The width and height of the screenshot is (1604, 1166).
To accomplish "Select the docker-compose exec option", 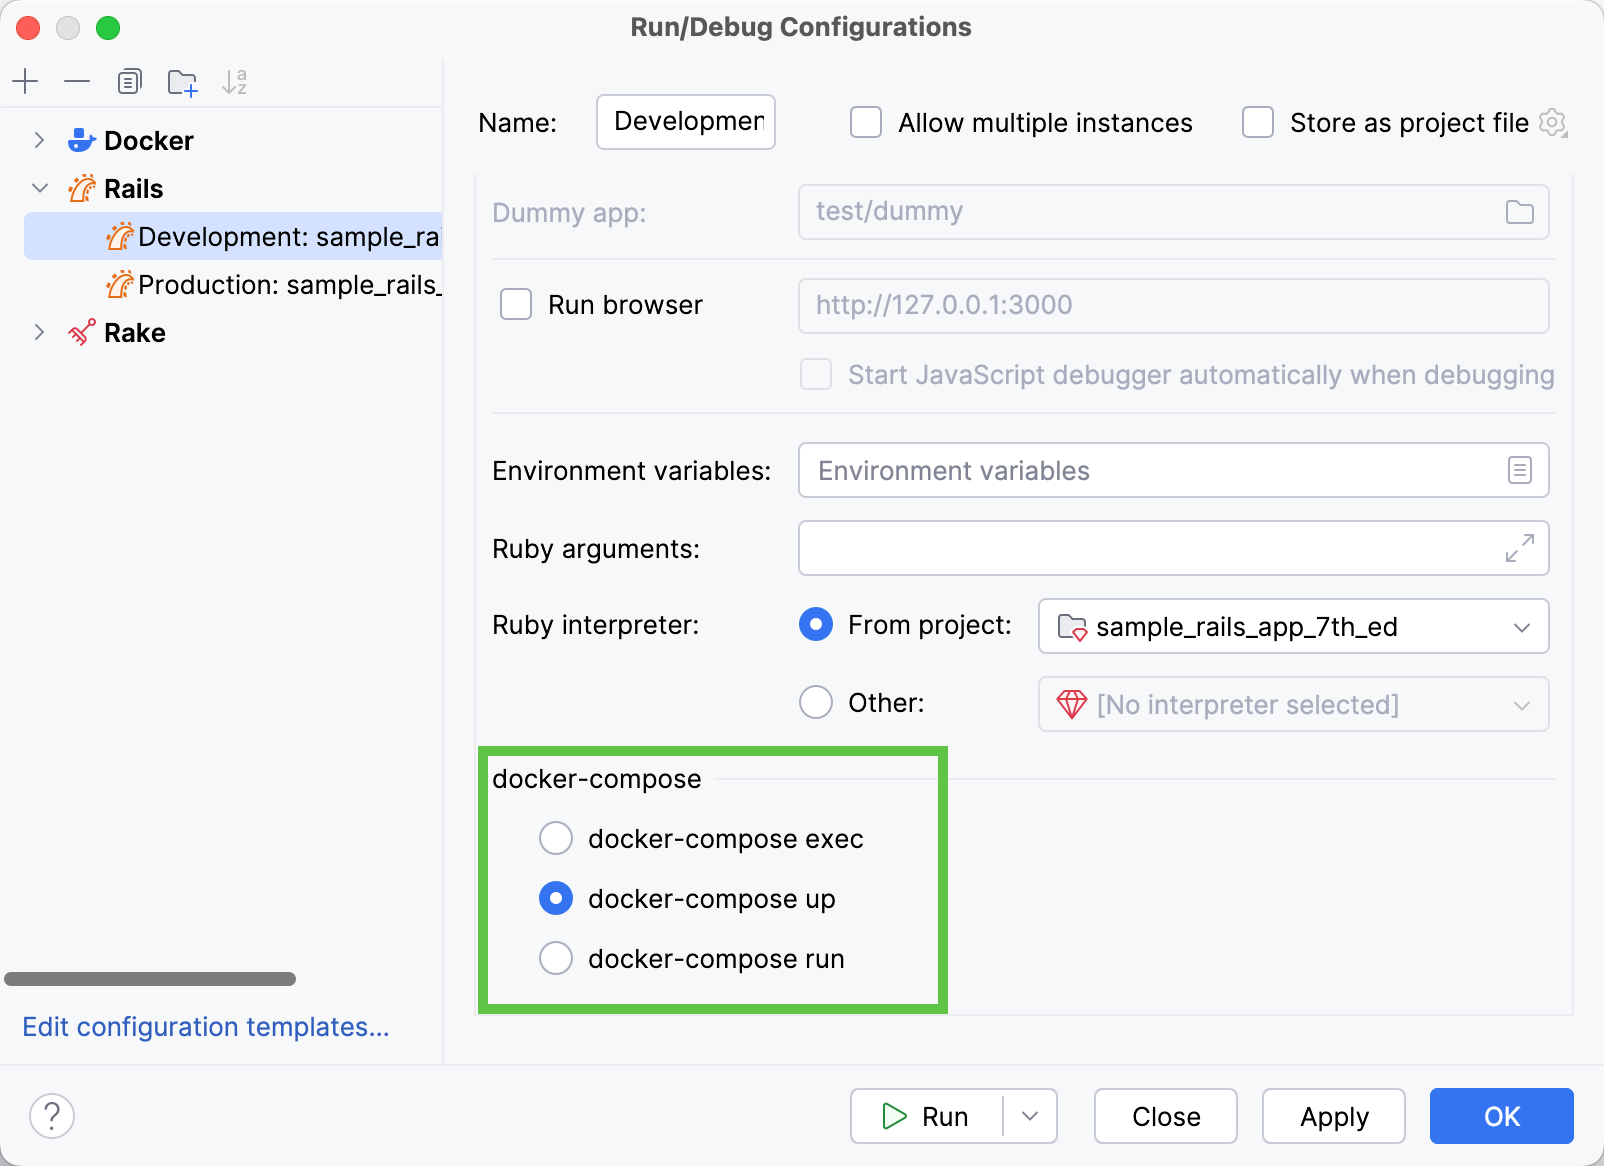I will tap(555, 838).
